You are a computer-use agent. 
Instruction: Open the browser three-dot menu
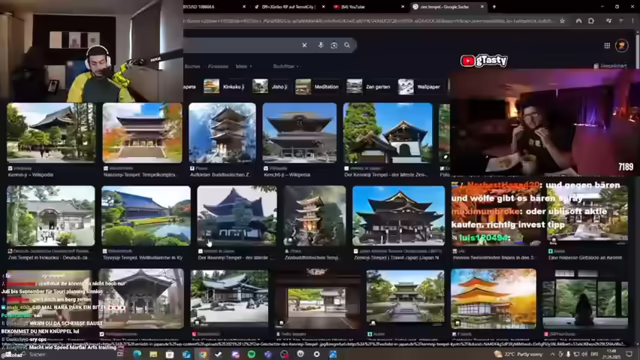pos(633,21)
